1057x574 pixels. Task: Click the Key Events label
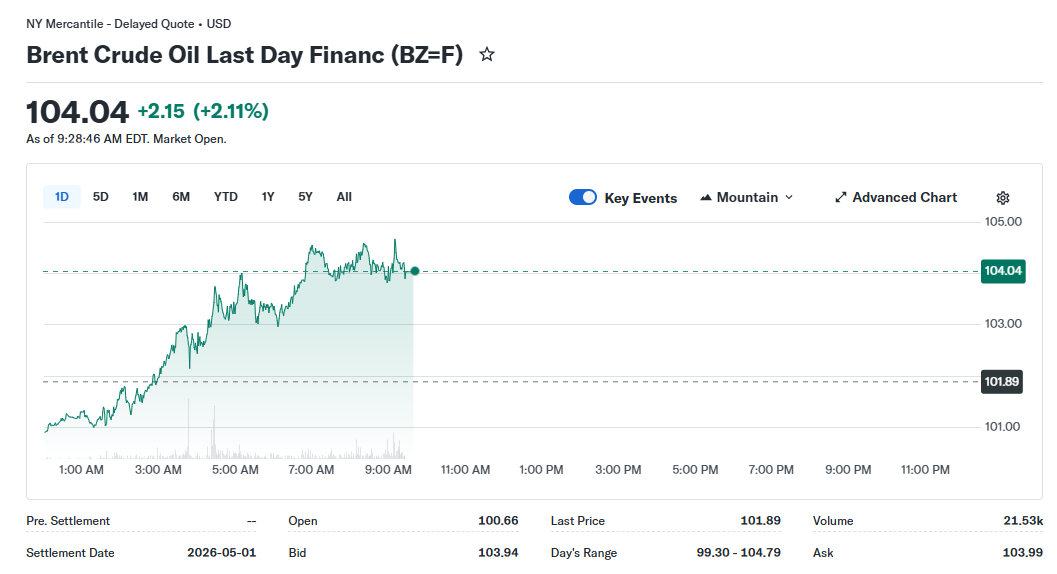(641, 198)
